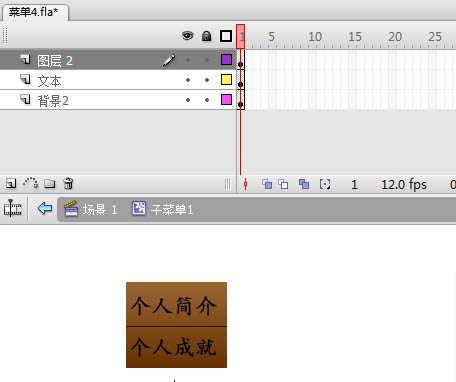The image size is (456, 382).
Task: Click the purple outline swatch of 图层 2
Action: (226, 60)
